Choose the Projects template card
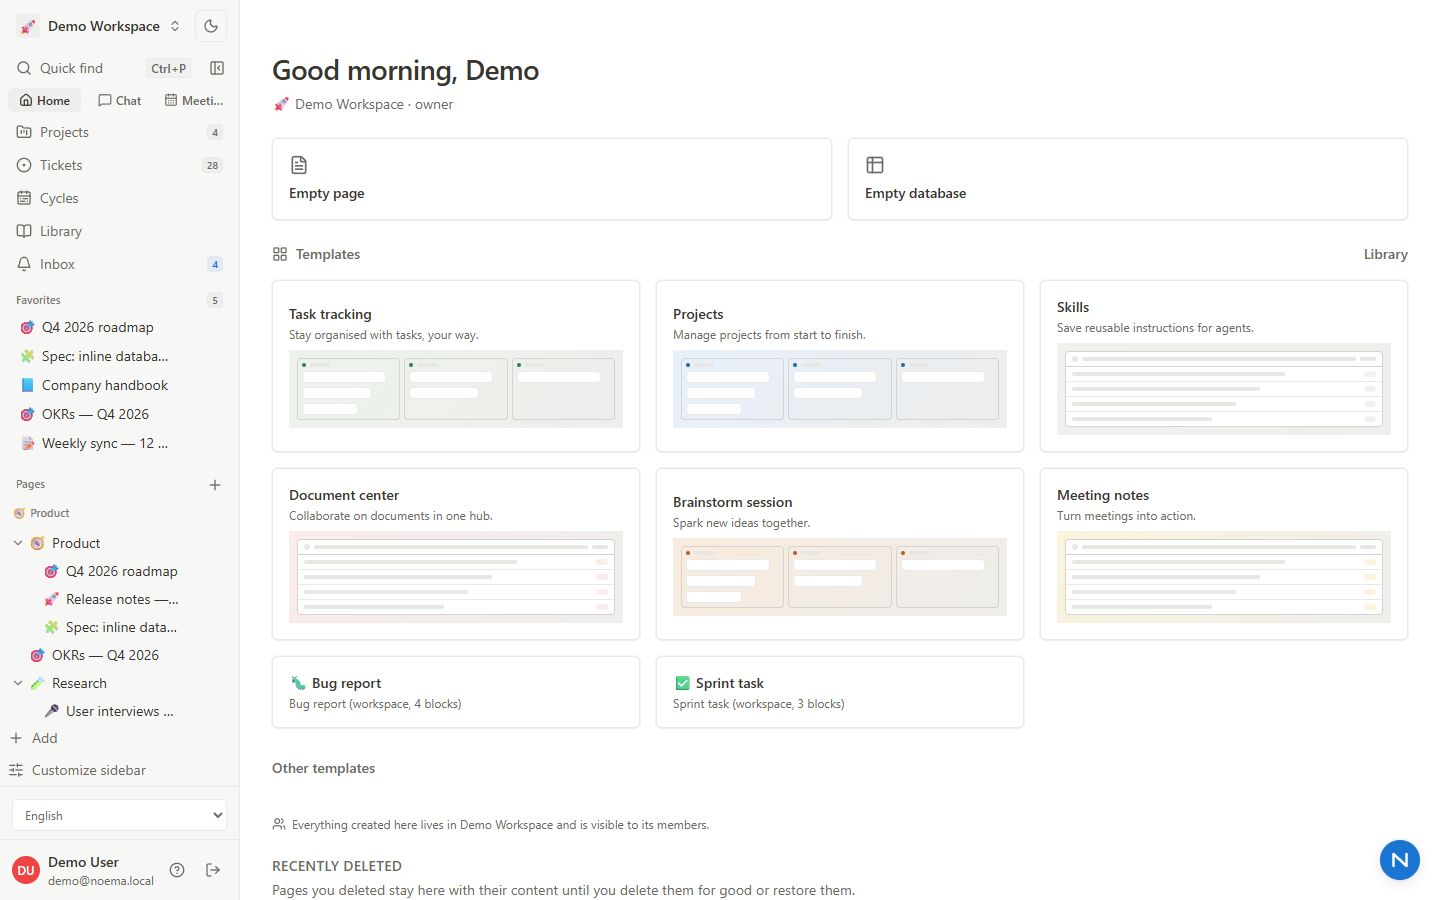 click(x=840, y=366)
